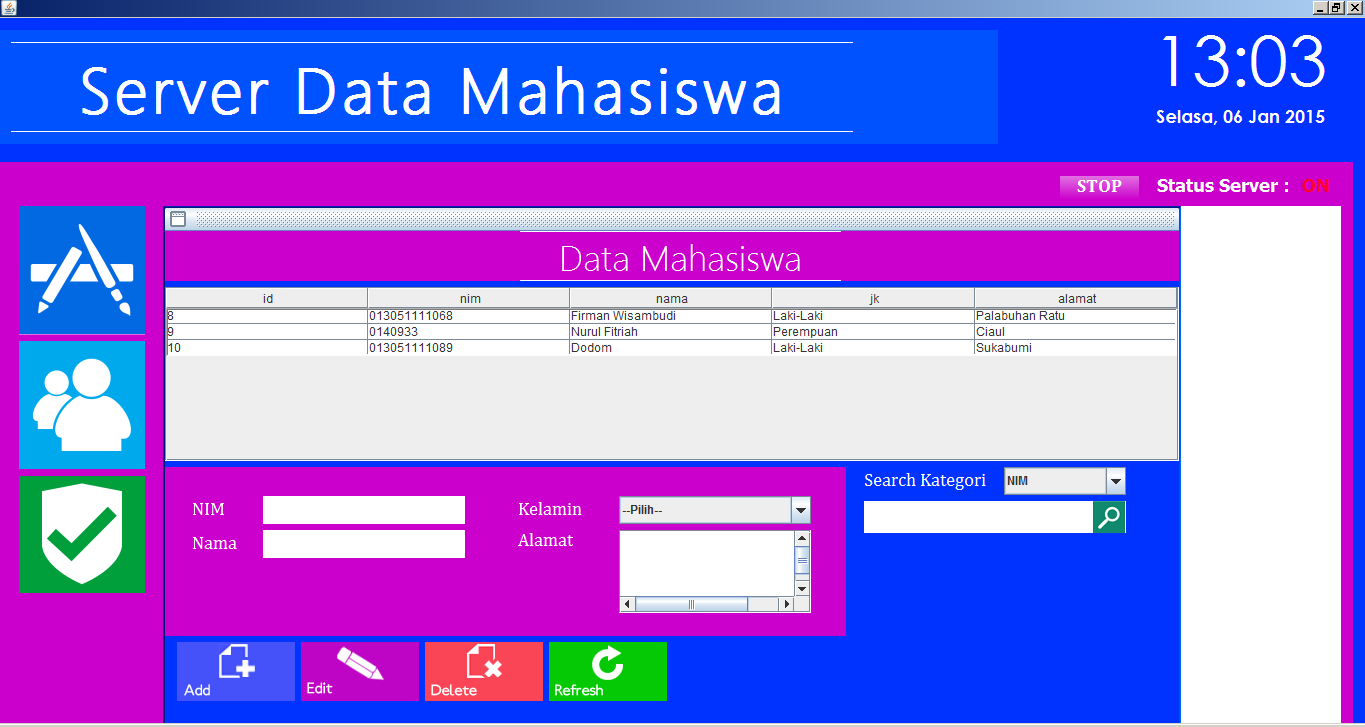
Task: Click the Alamat vertical scrollbar thumb
Action: tap(802, 560)
